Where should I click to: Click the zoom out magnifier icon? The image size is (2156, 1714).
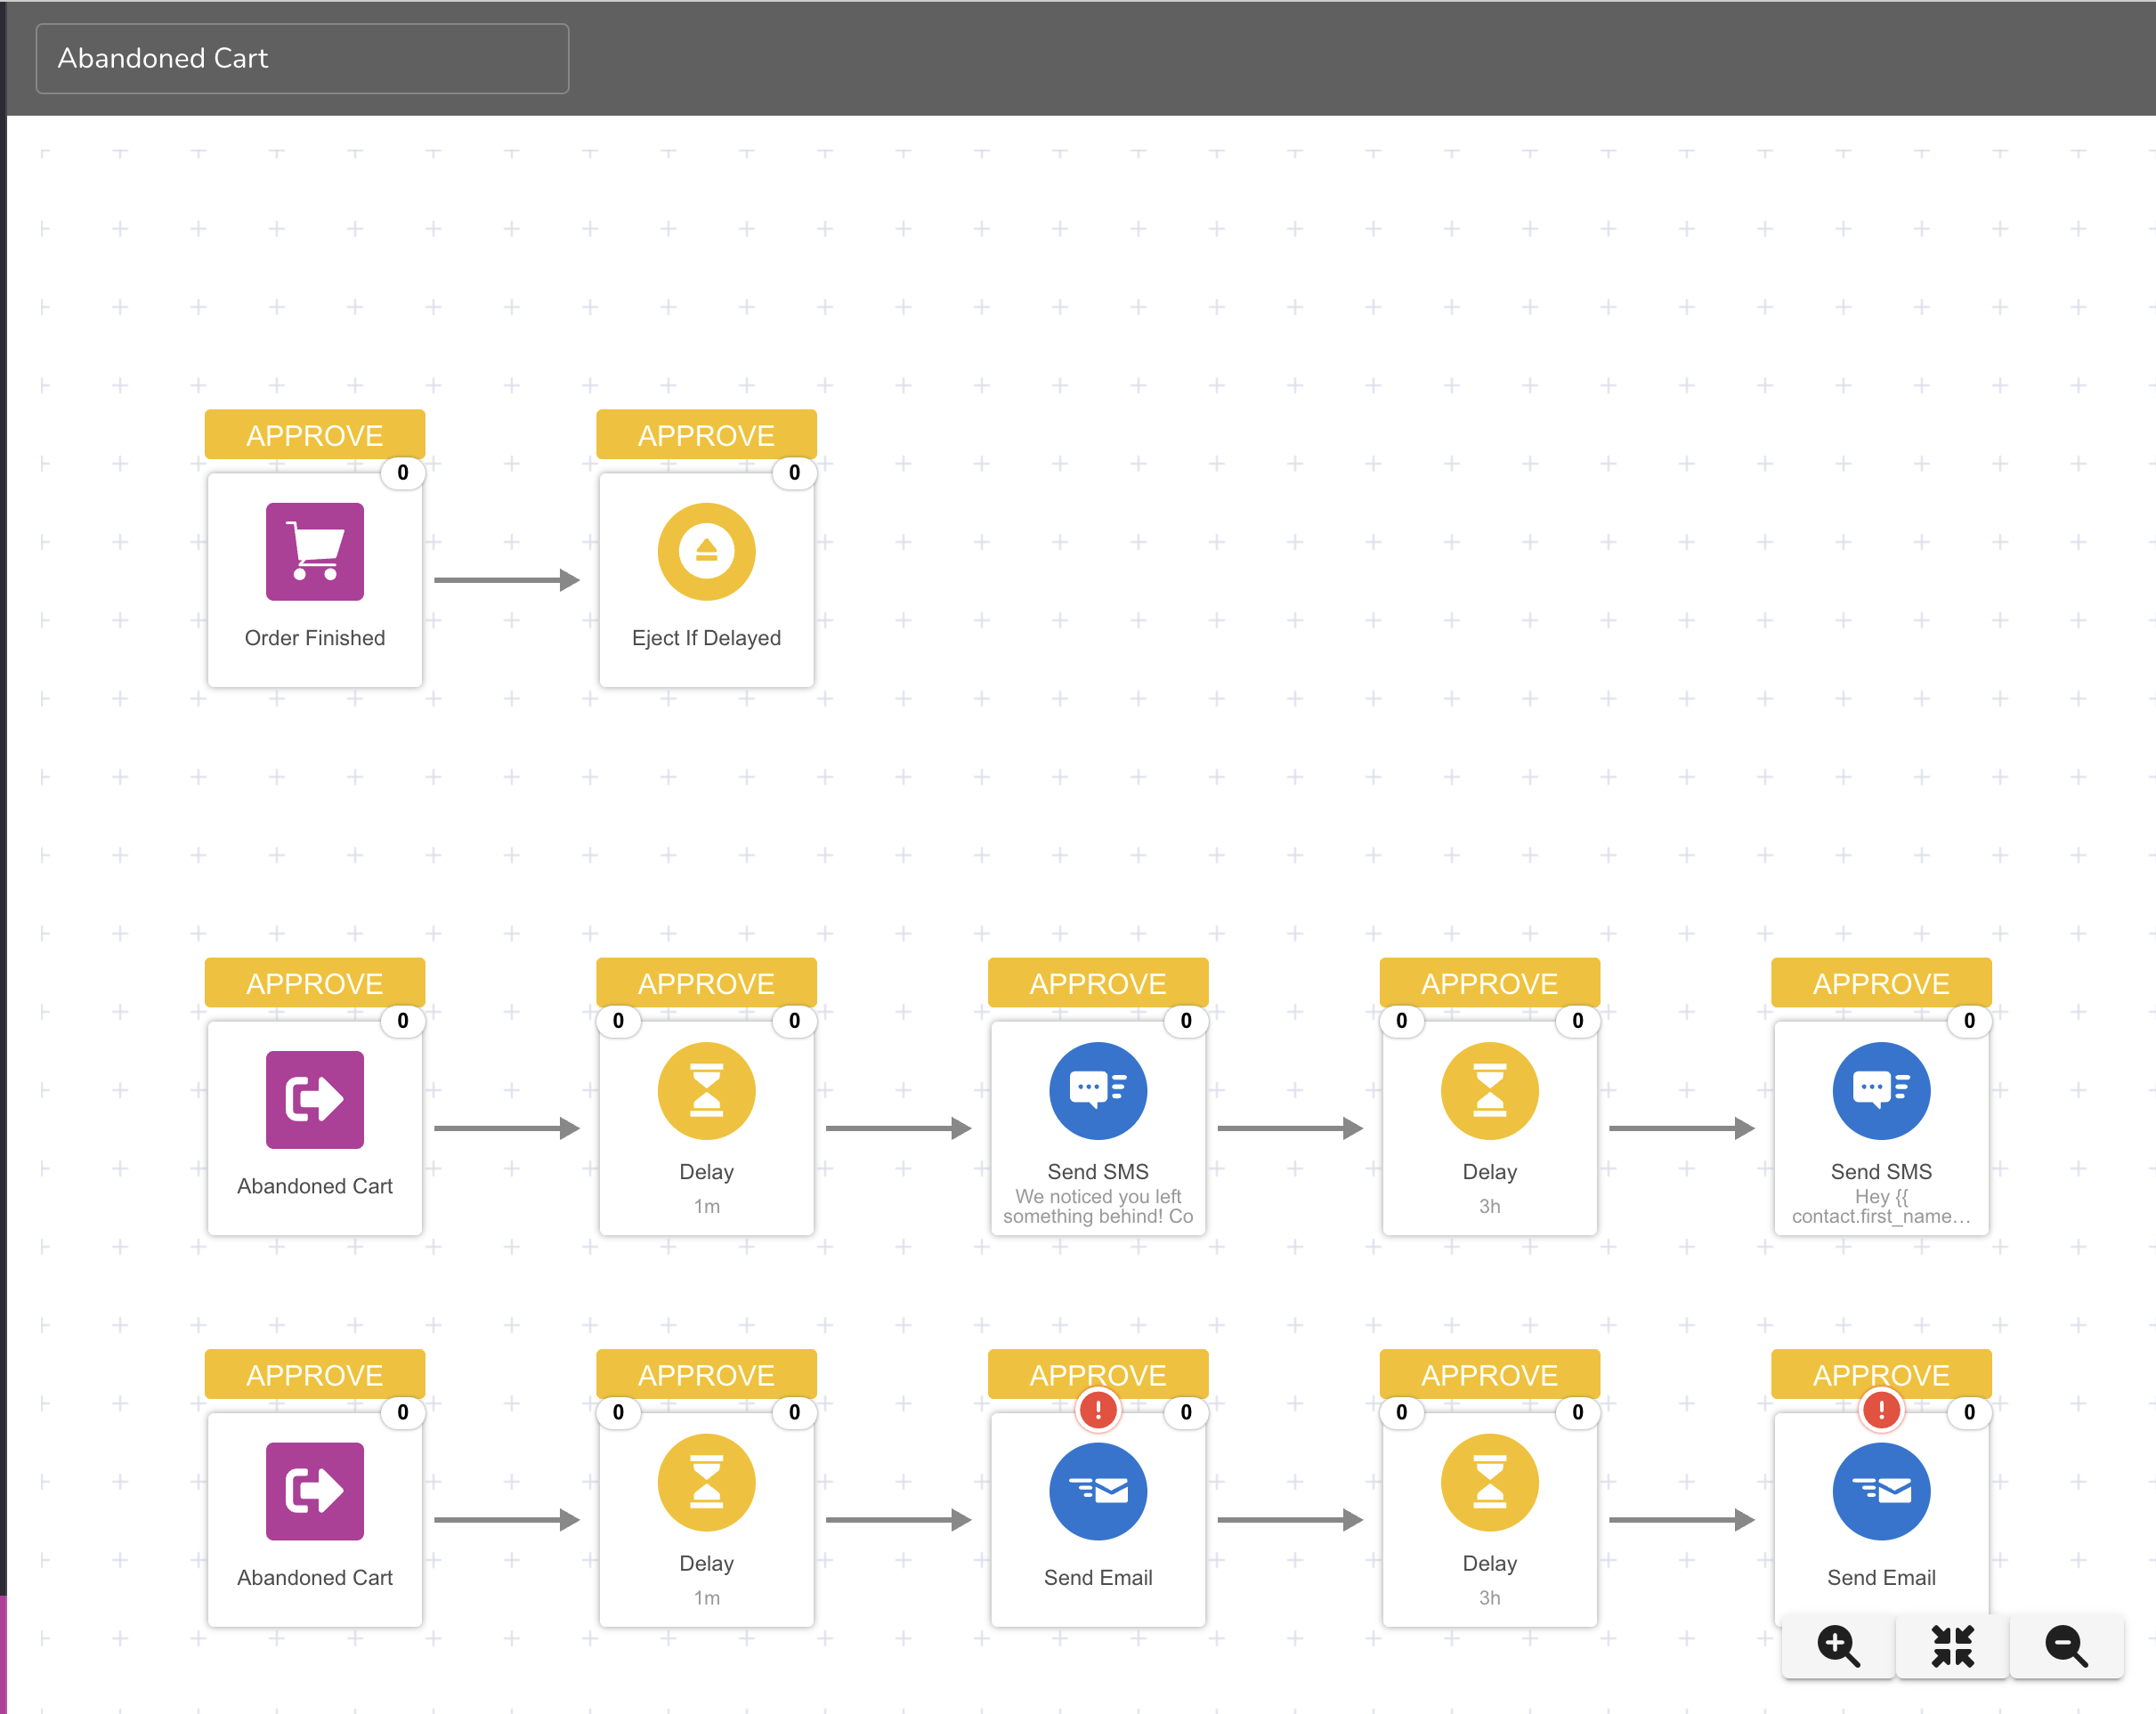(2065, 1645)
